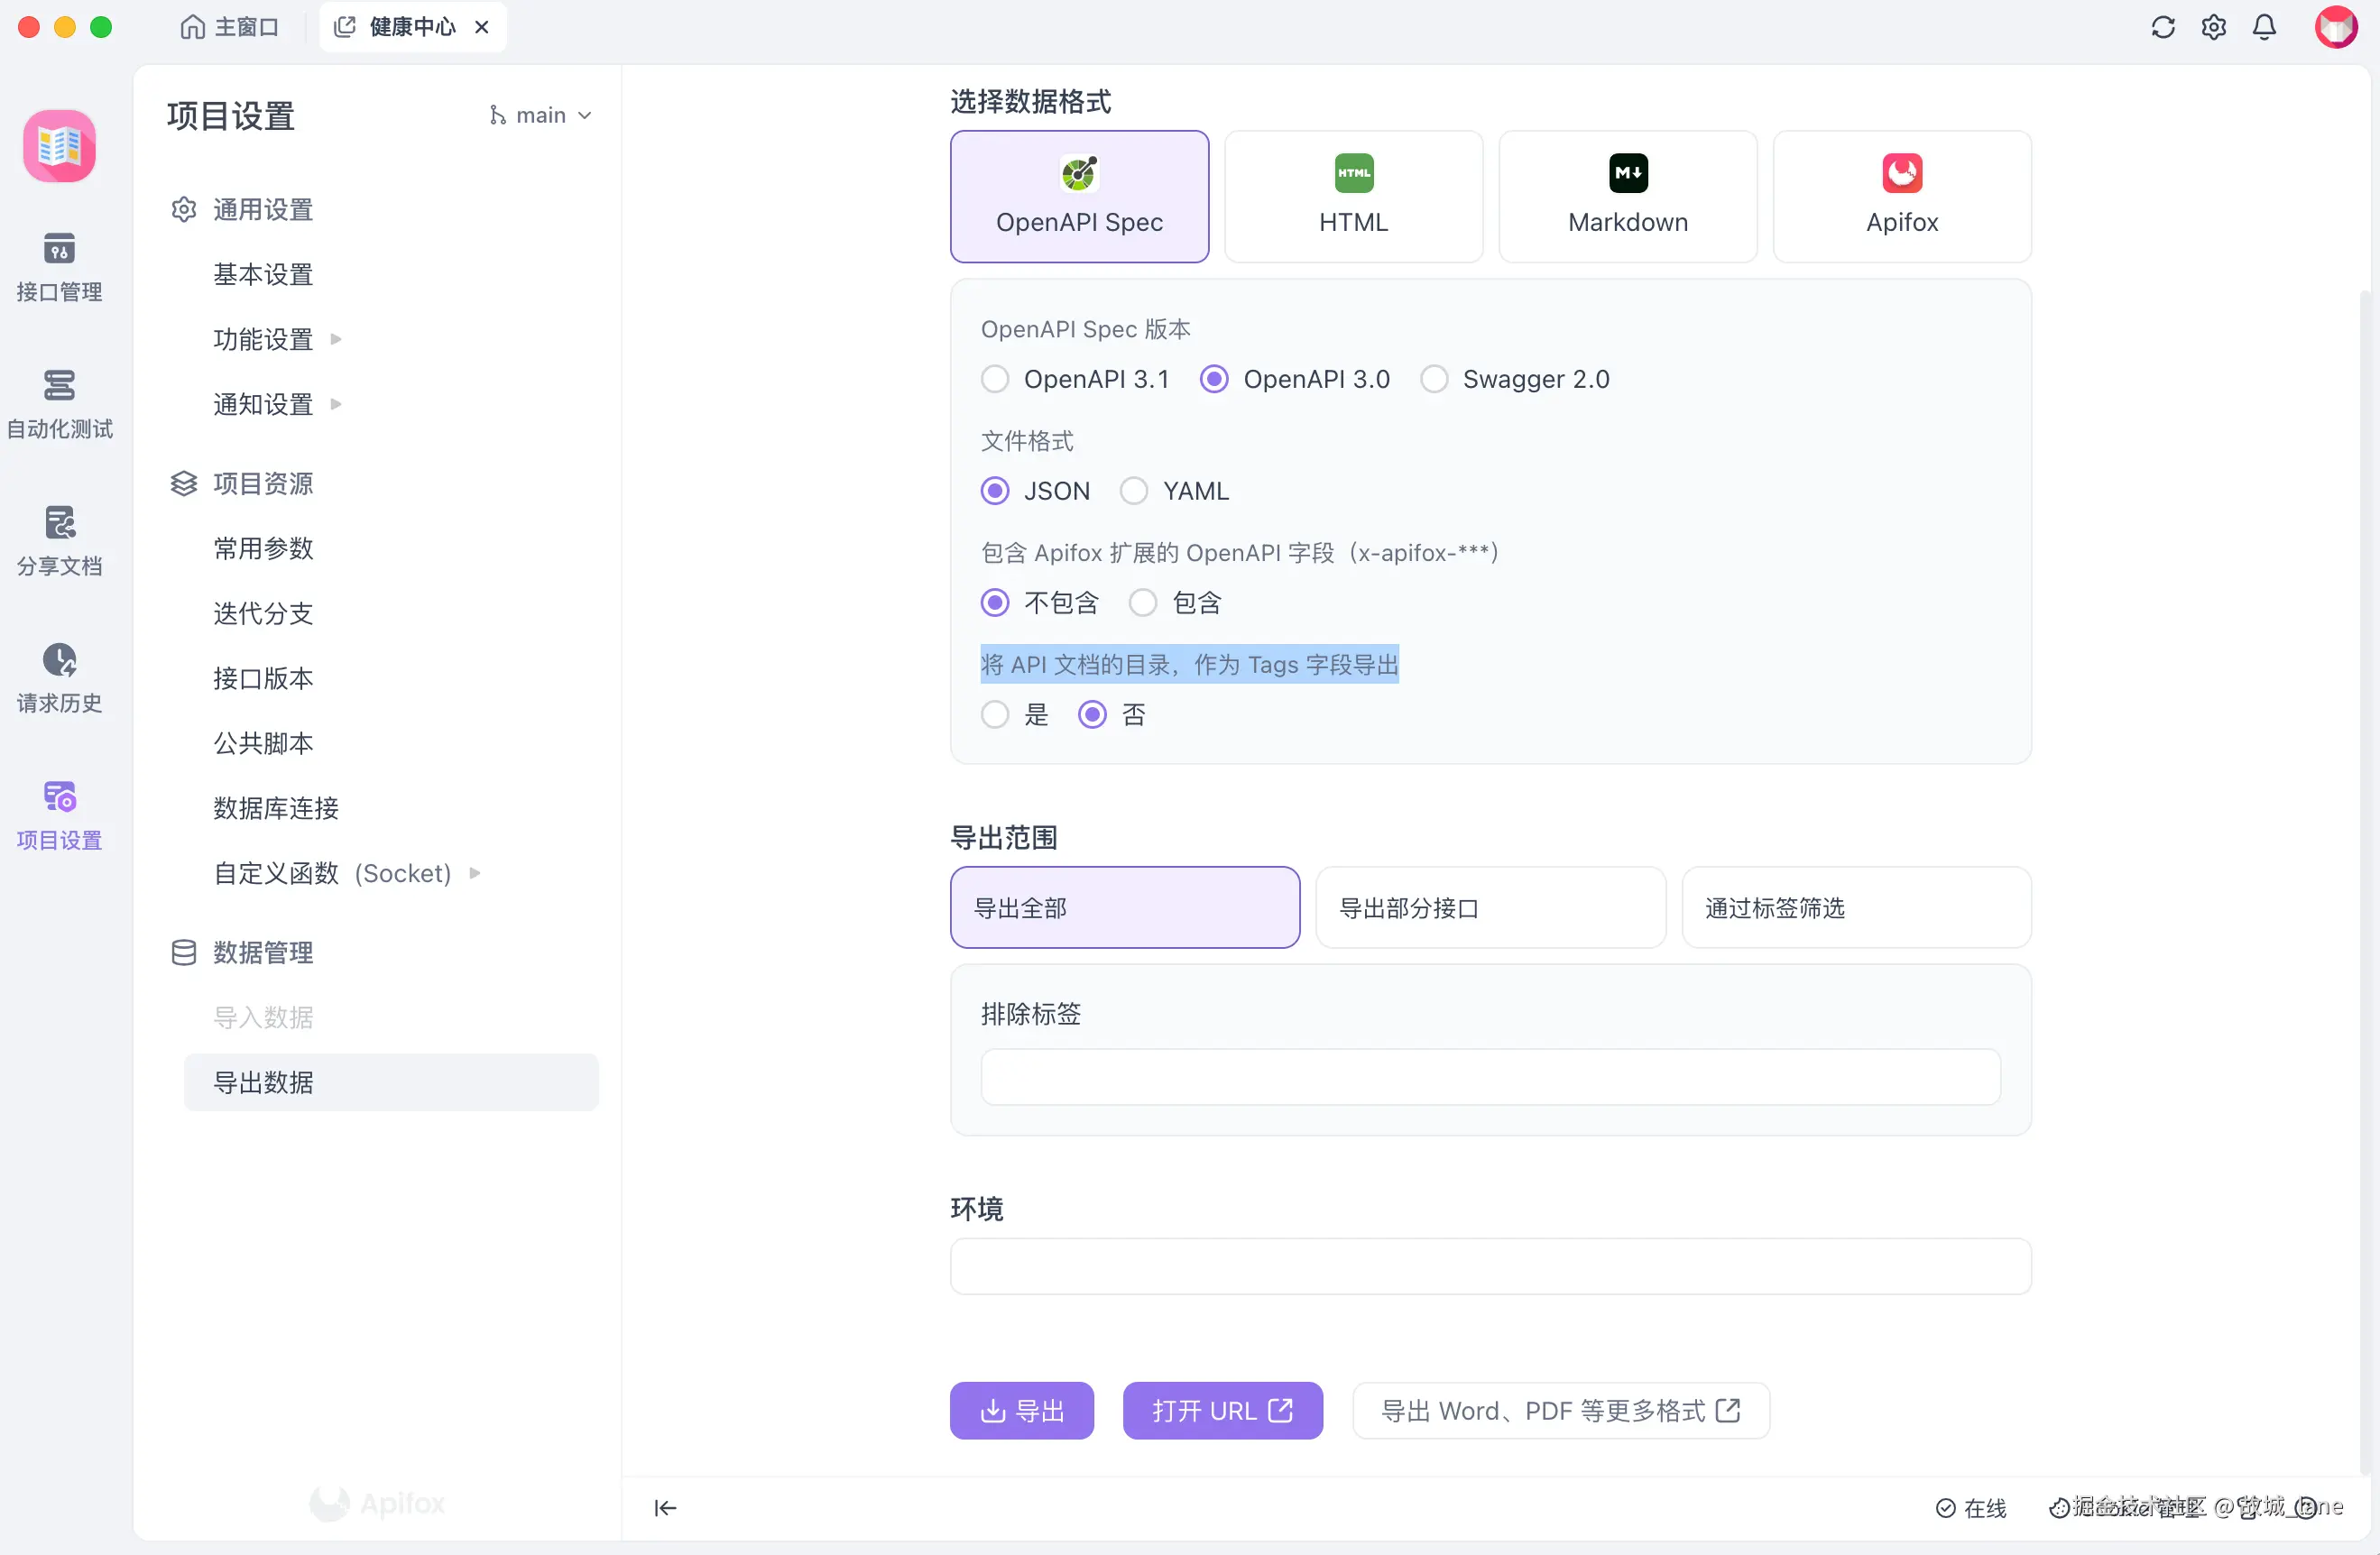Viewport: 2380px width, 1555px height.
Task: Expand 功能设置 submenu arrow
Action: click(x=336, y=339)
